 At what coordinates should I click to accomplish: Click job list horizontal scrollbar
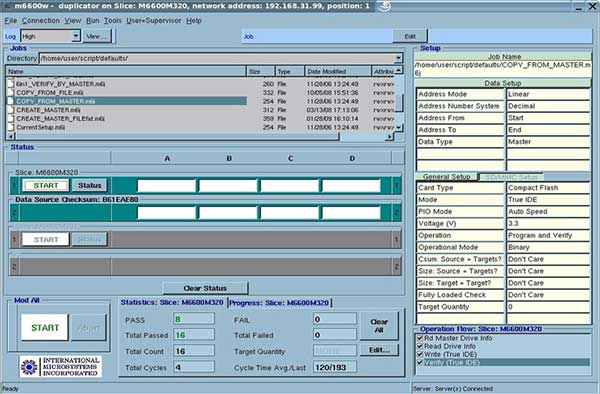[x=177, y=136]
